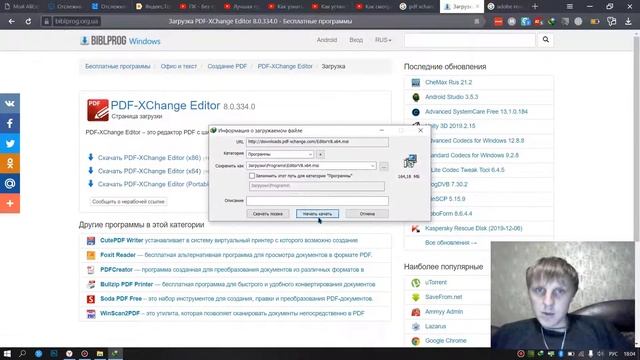Click the Start download button in dialog
640x360 pixels.
[x=317, y=213]
